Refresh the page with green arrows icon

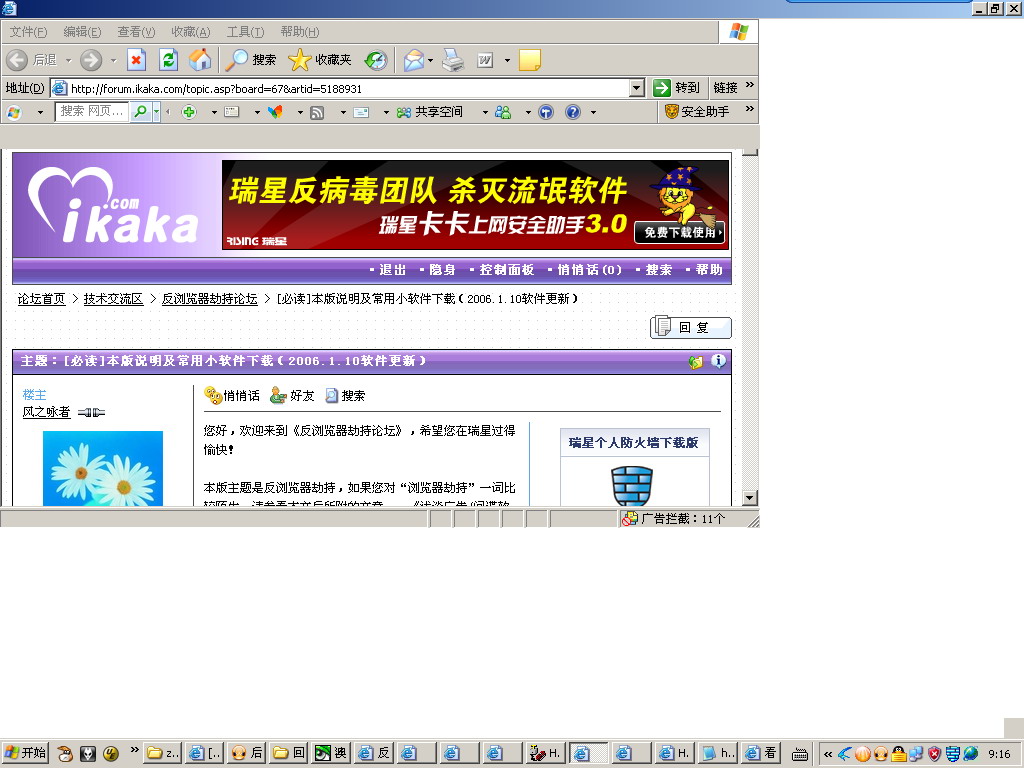pyautogui.click(x=168, y=60)
